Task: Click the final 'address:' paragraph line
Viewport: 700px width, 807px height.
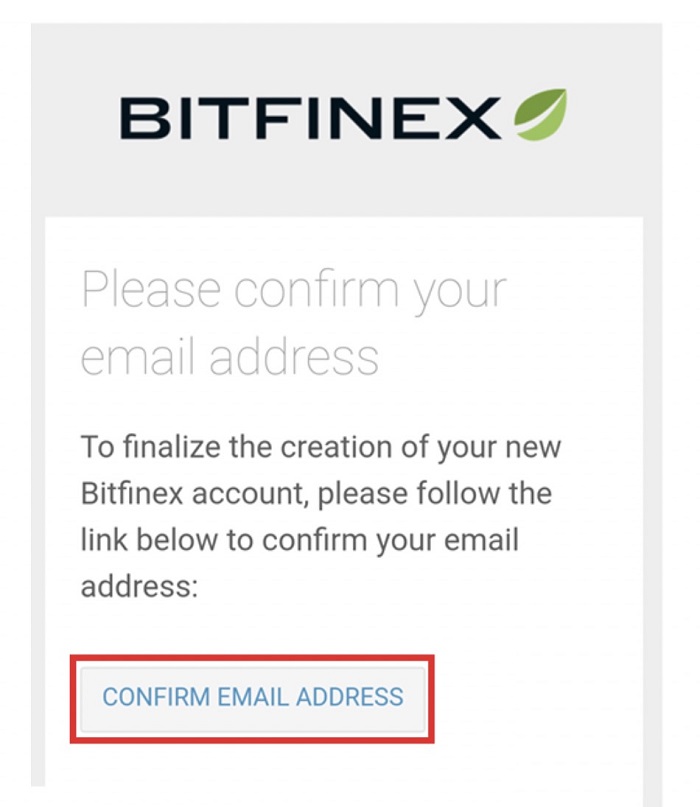Action: coord(139,587)
